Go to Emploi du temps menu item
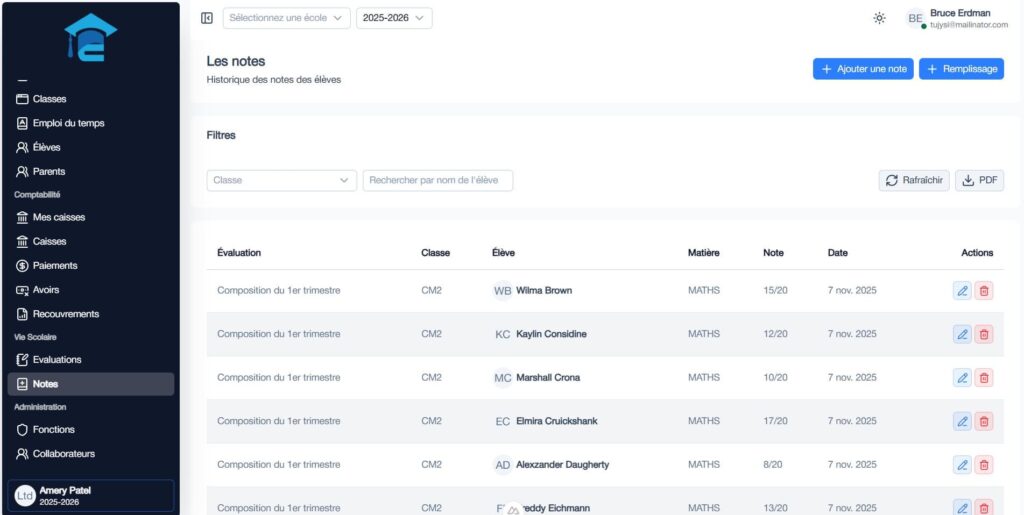The width and height of the screenshot is (1024, 515). pyautogui.click(x=68, y=123)
